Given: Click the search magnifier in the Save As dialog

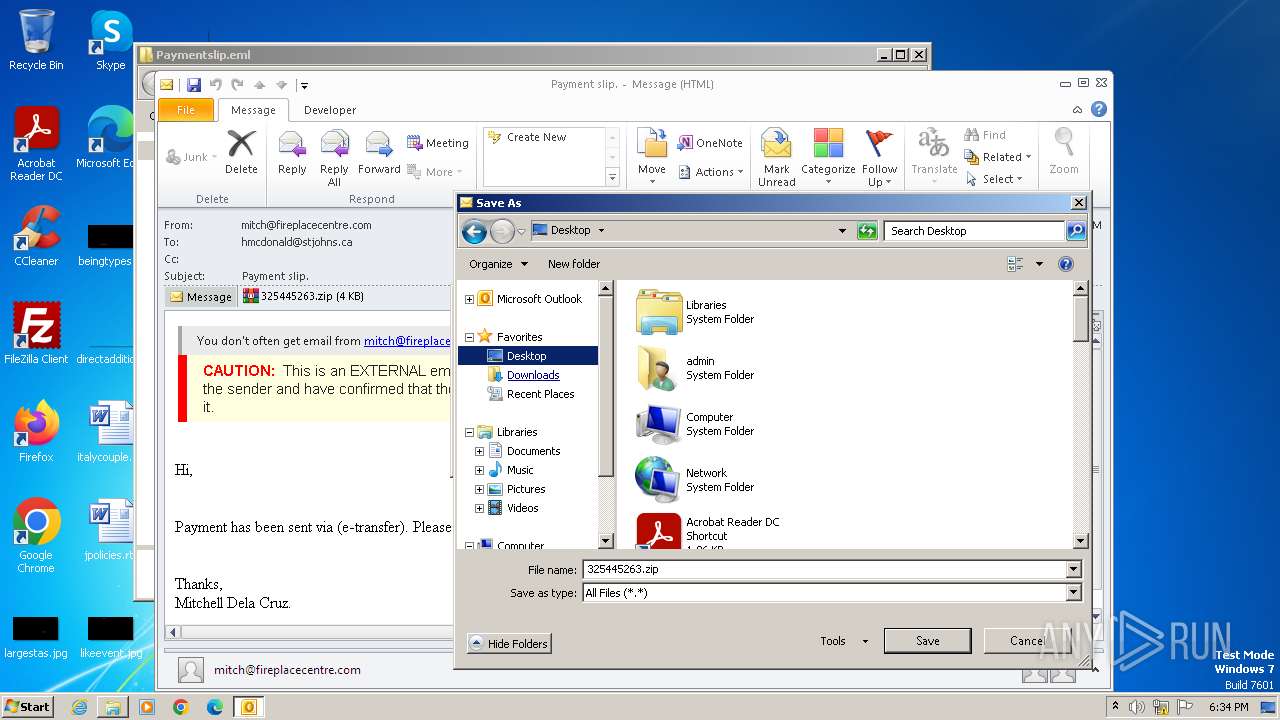Looking at the screenshot, I should click(x=1075, y=231).
